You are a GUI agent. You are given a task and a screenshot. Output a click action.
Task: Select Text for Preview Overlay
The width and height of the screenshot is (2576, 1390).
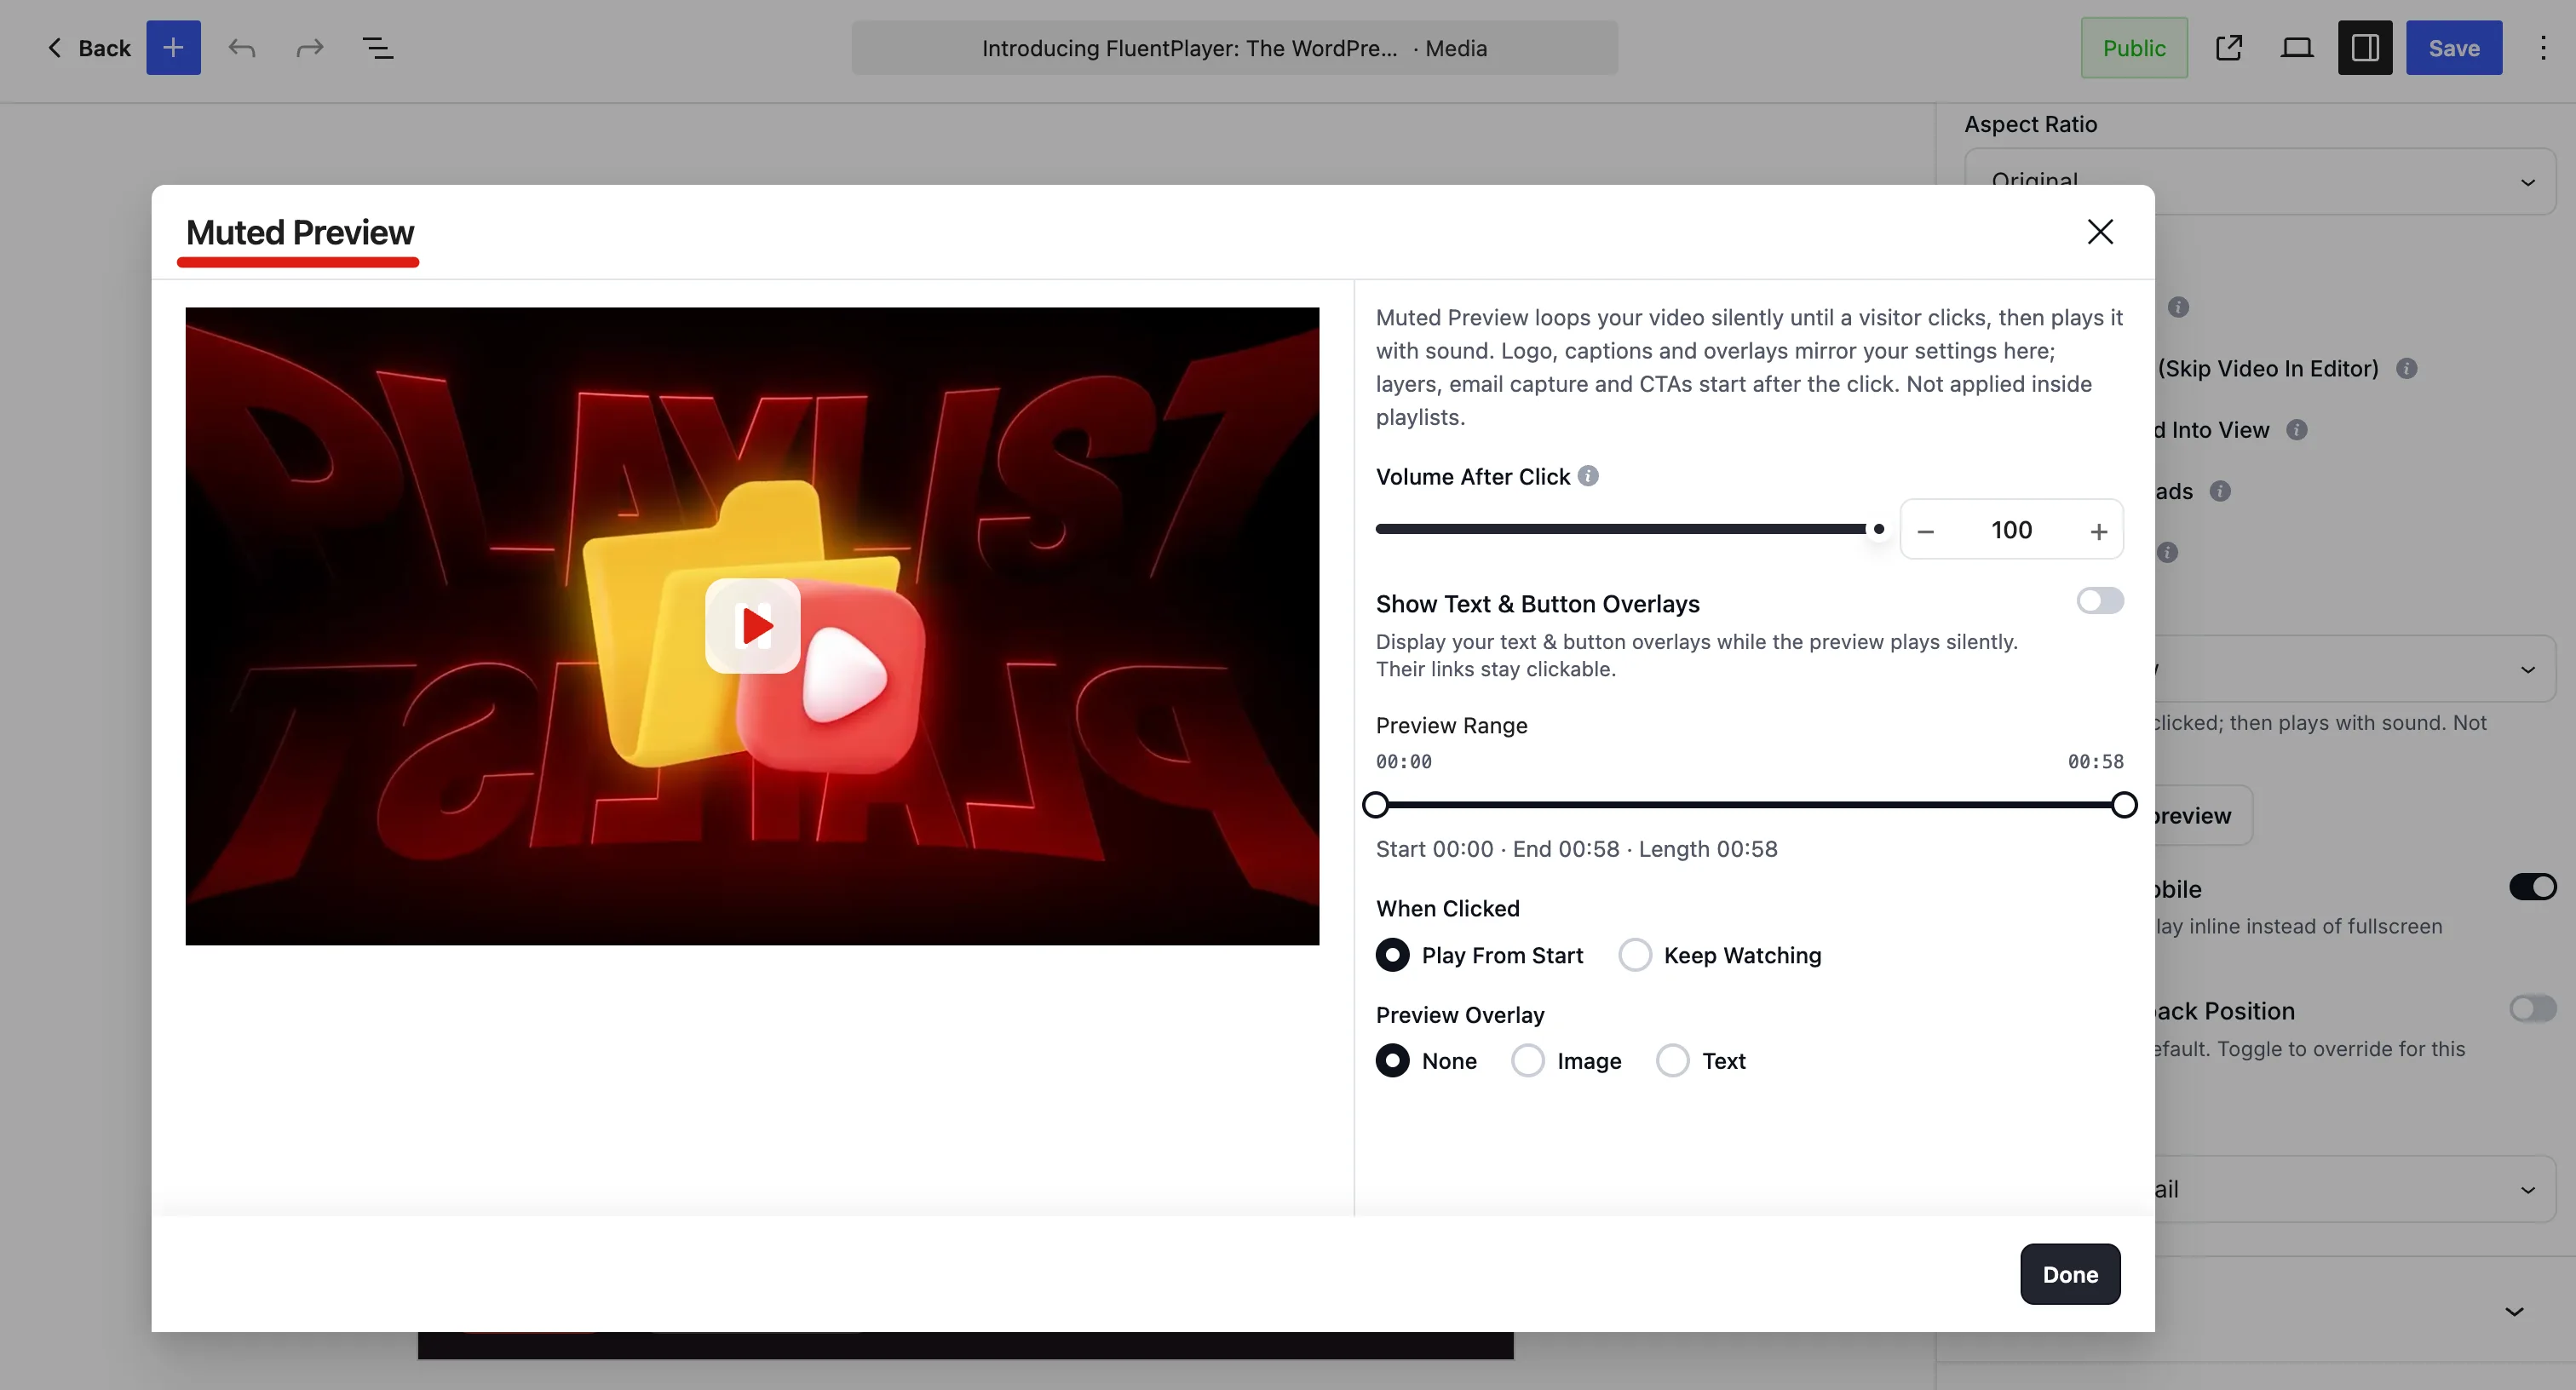click(1672, 1061)
